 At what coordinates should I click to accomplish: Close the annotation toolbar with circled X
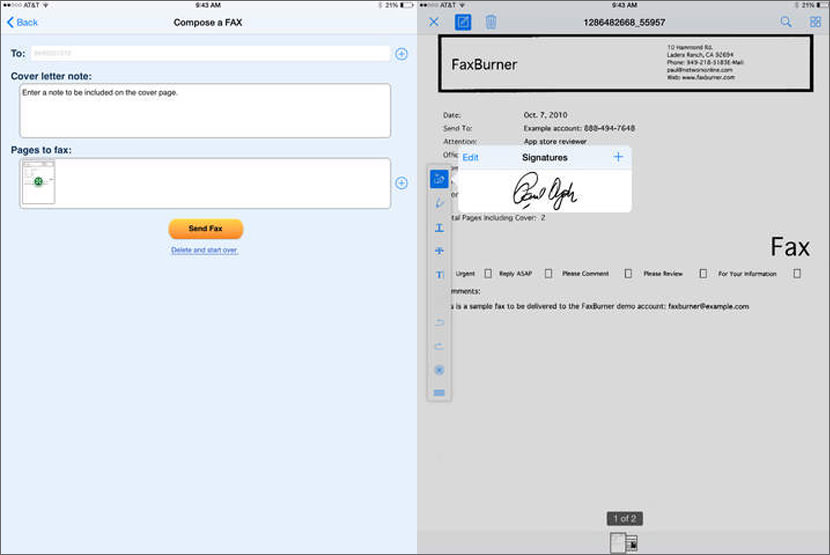pos(439,370)
